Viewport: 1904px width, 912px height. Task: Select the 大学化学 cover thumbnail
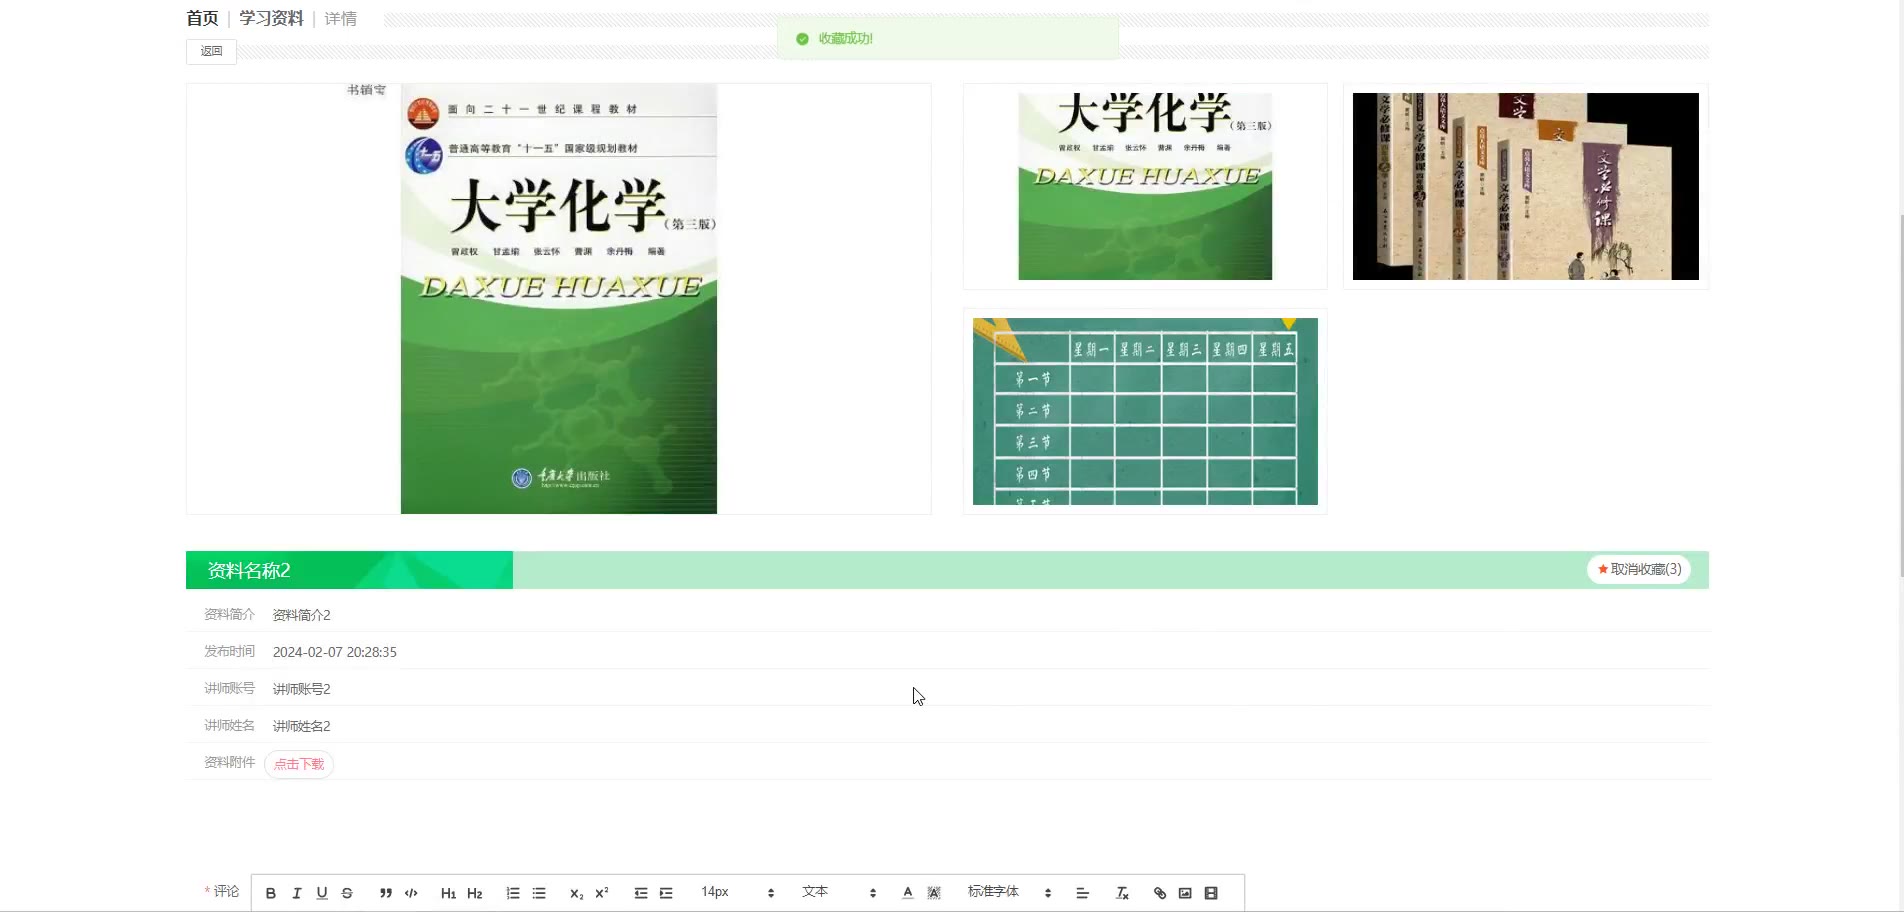pyautogui.click(x=1145, y=186)
